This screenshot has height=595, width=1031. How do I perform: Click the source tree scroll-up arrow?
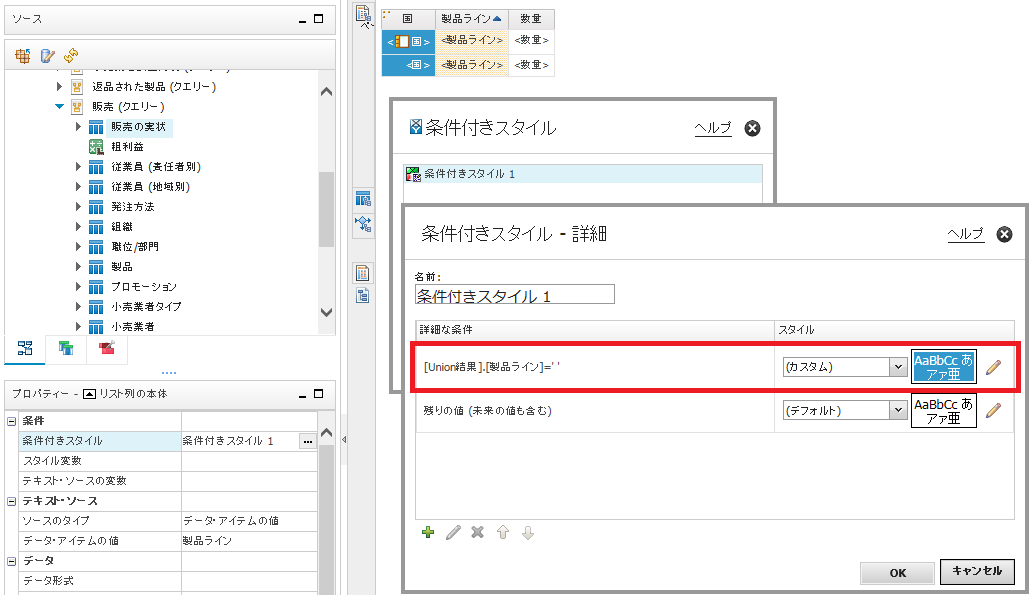pyautogui.click(x=326, y=92)
